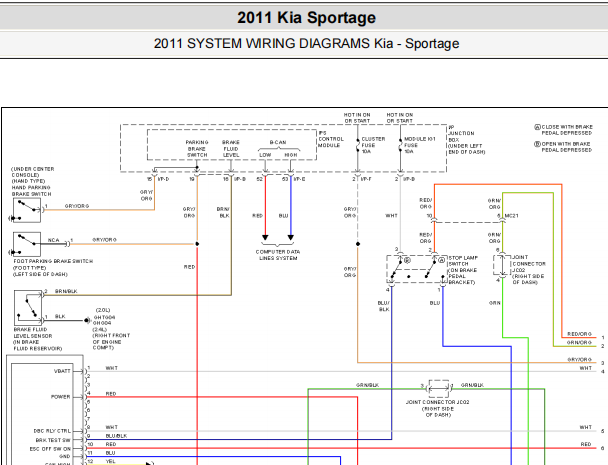Click the "IPS CONTROL MODULE" label

(x=331, y=139)
